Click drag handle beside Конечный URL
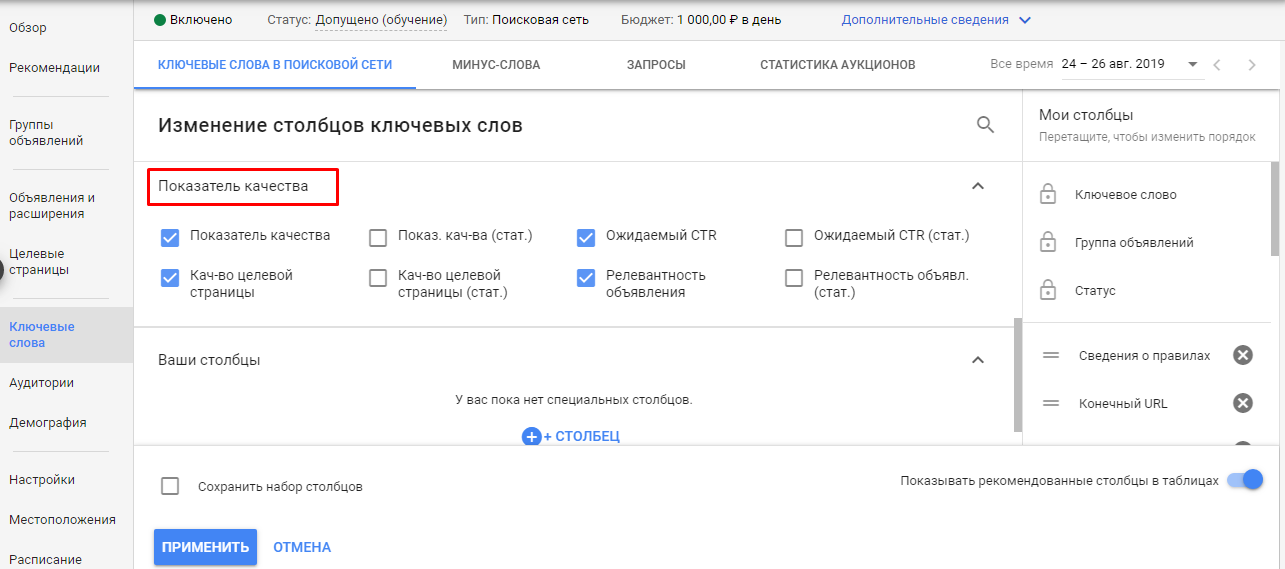1285x569 pixels. tap(1051, 403)
